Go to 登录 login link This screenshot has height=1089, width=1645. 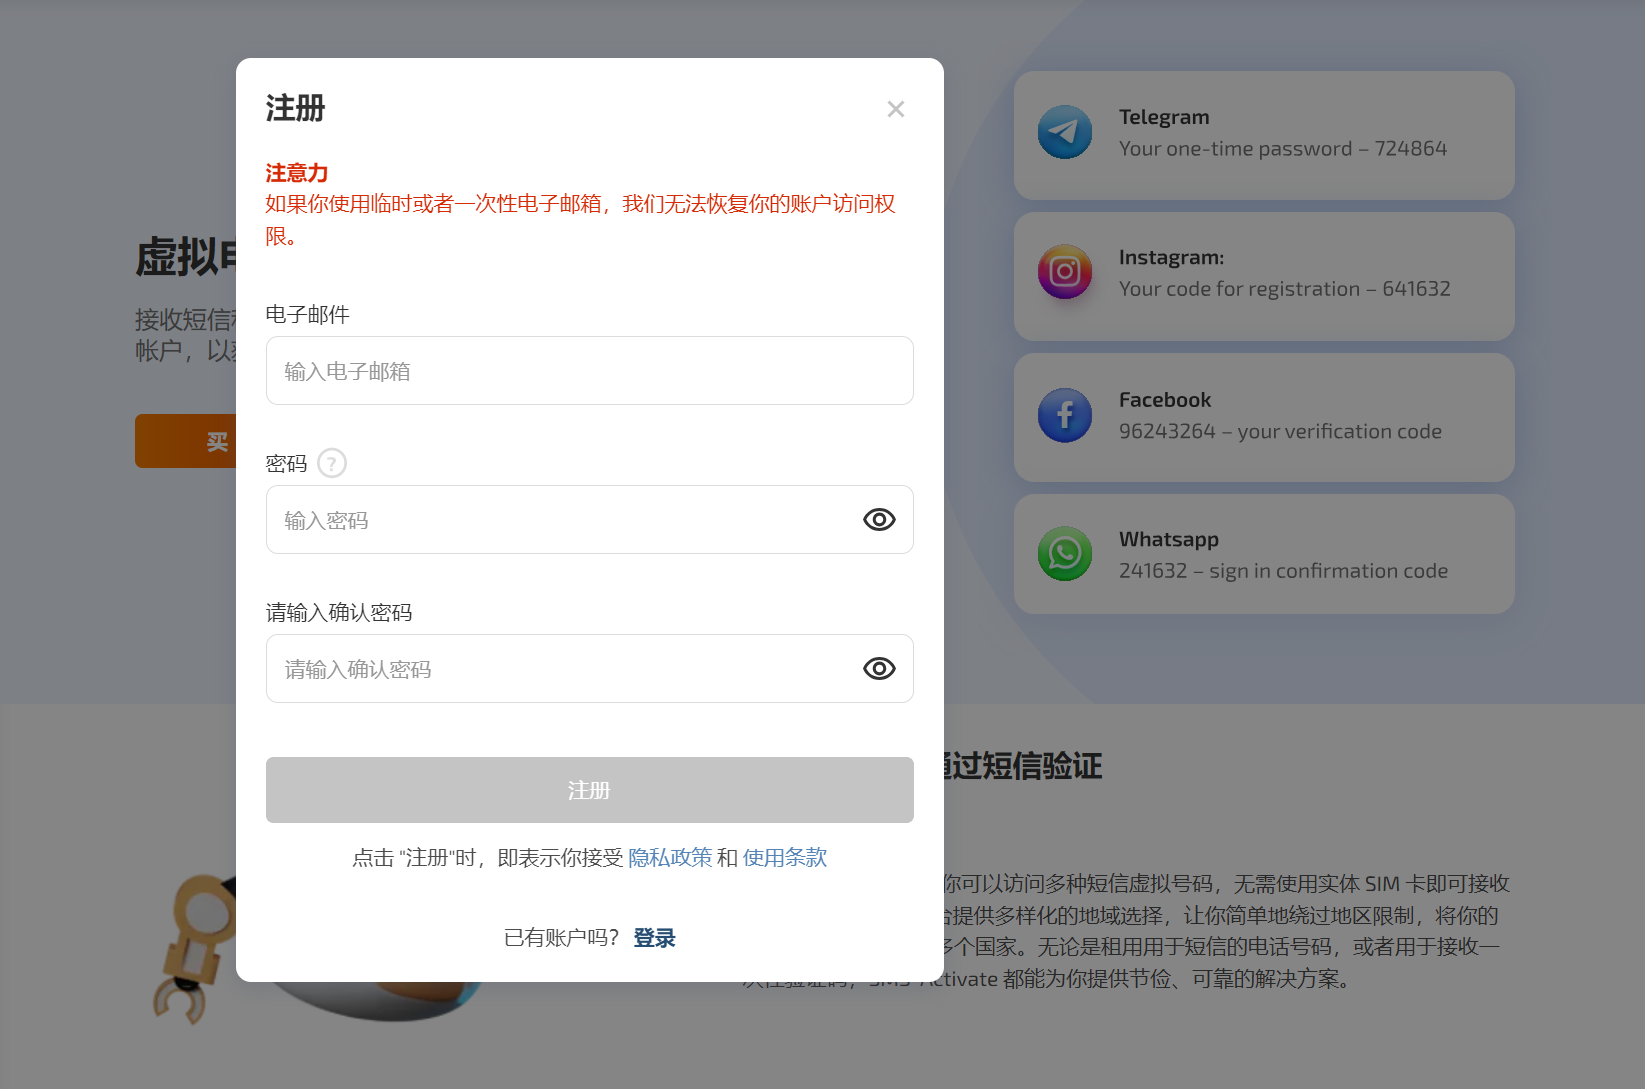coord(655,938)
